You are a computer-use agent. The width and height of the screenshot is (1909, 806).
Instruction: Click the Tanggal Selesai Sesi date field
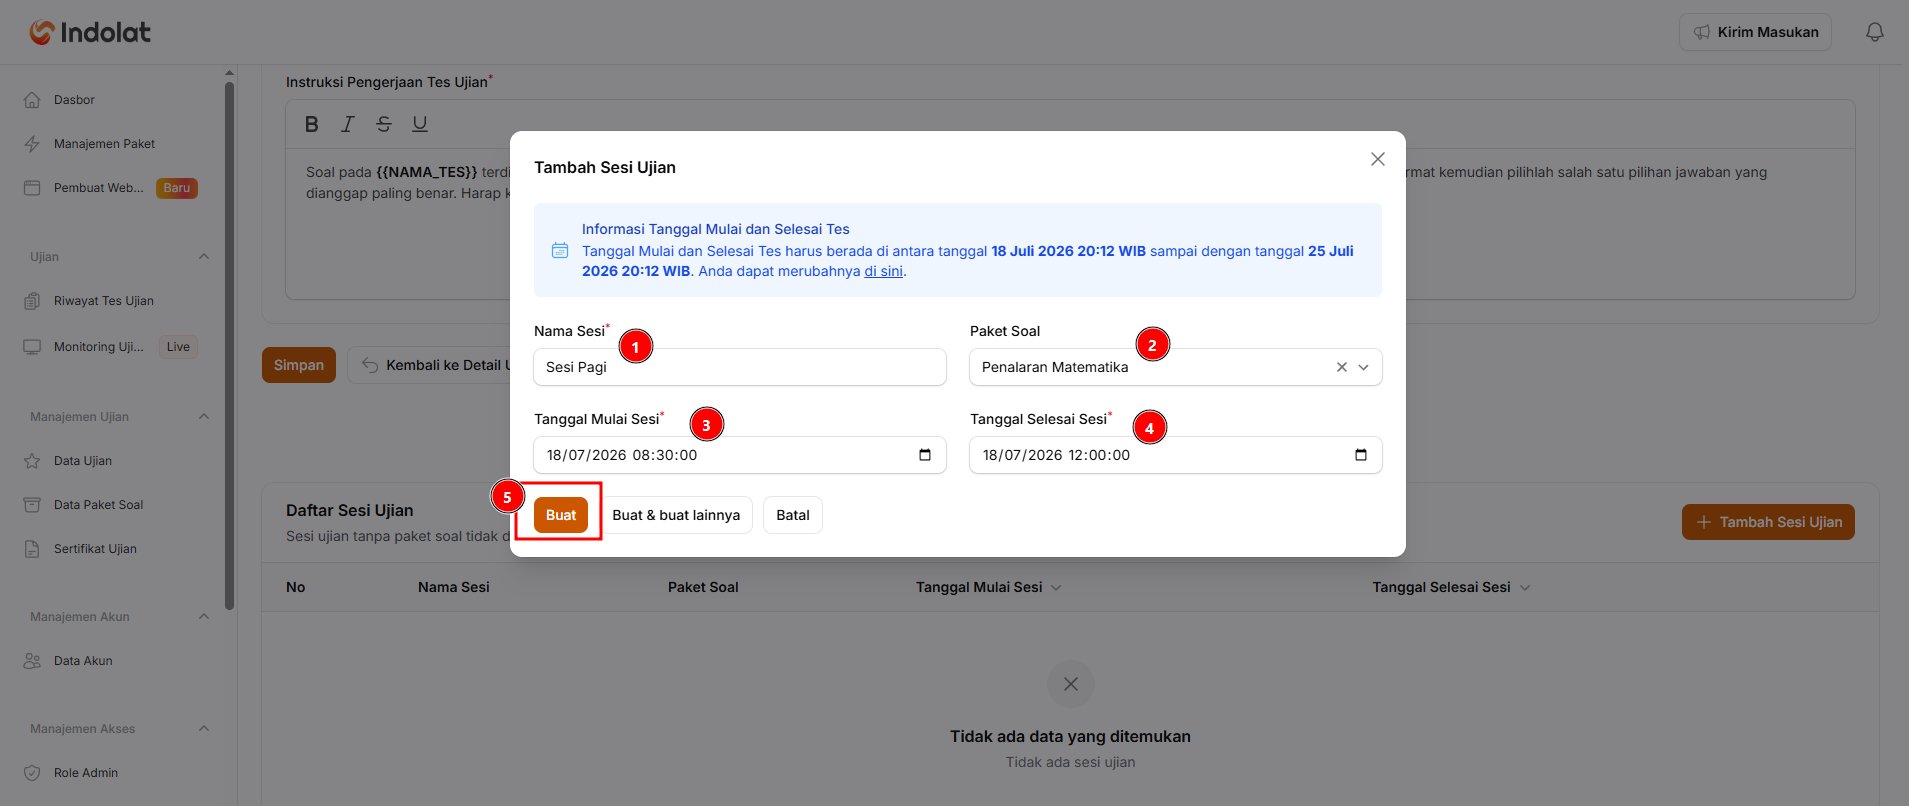1176,455
